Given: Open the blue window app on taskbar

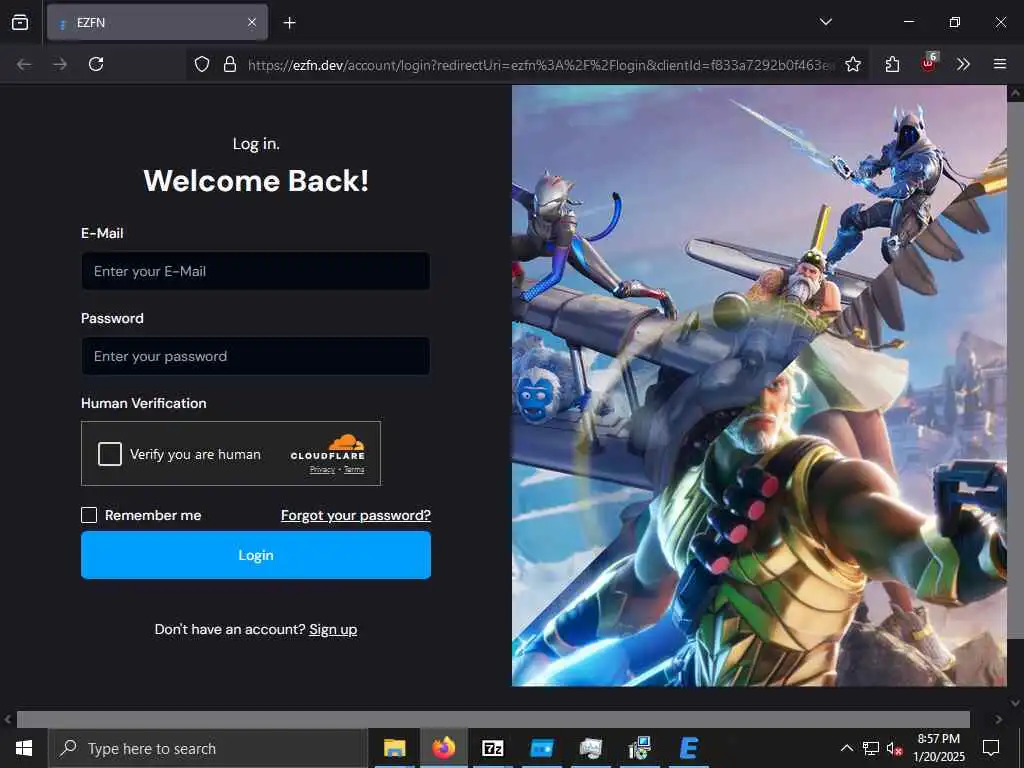Looking at the screenshot, I should tap(541, 748).
